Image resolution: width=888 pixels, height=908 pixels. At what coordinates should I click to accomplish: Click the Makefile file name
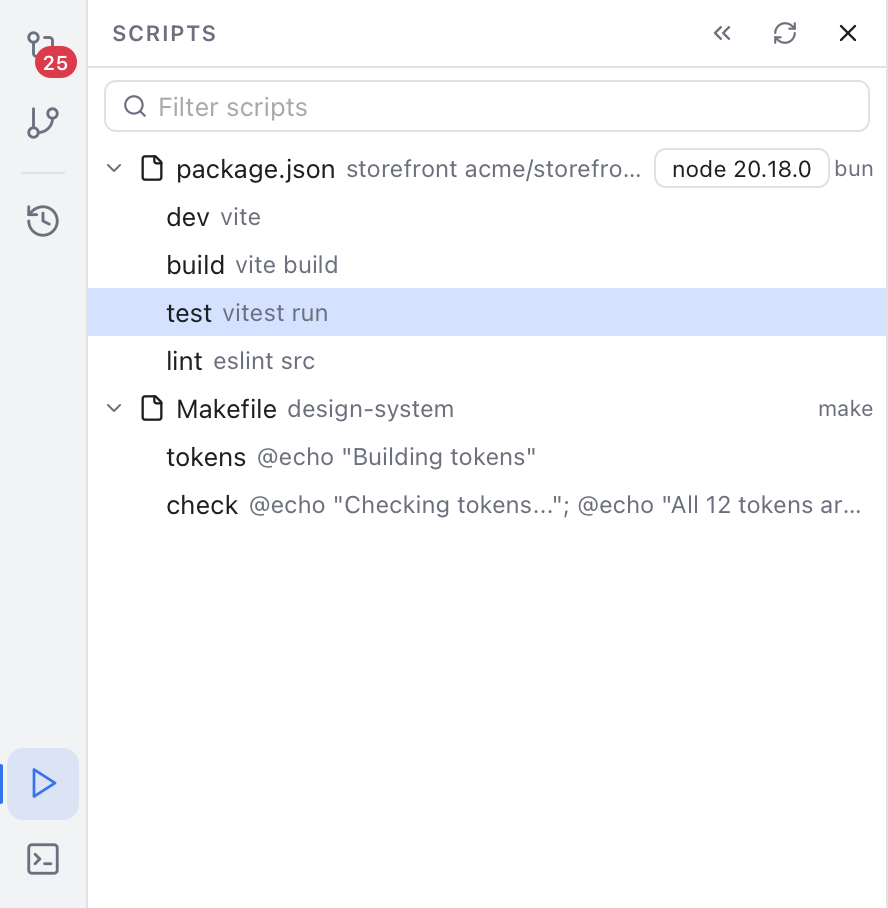tap(226, 409)
